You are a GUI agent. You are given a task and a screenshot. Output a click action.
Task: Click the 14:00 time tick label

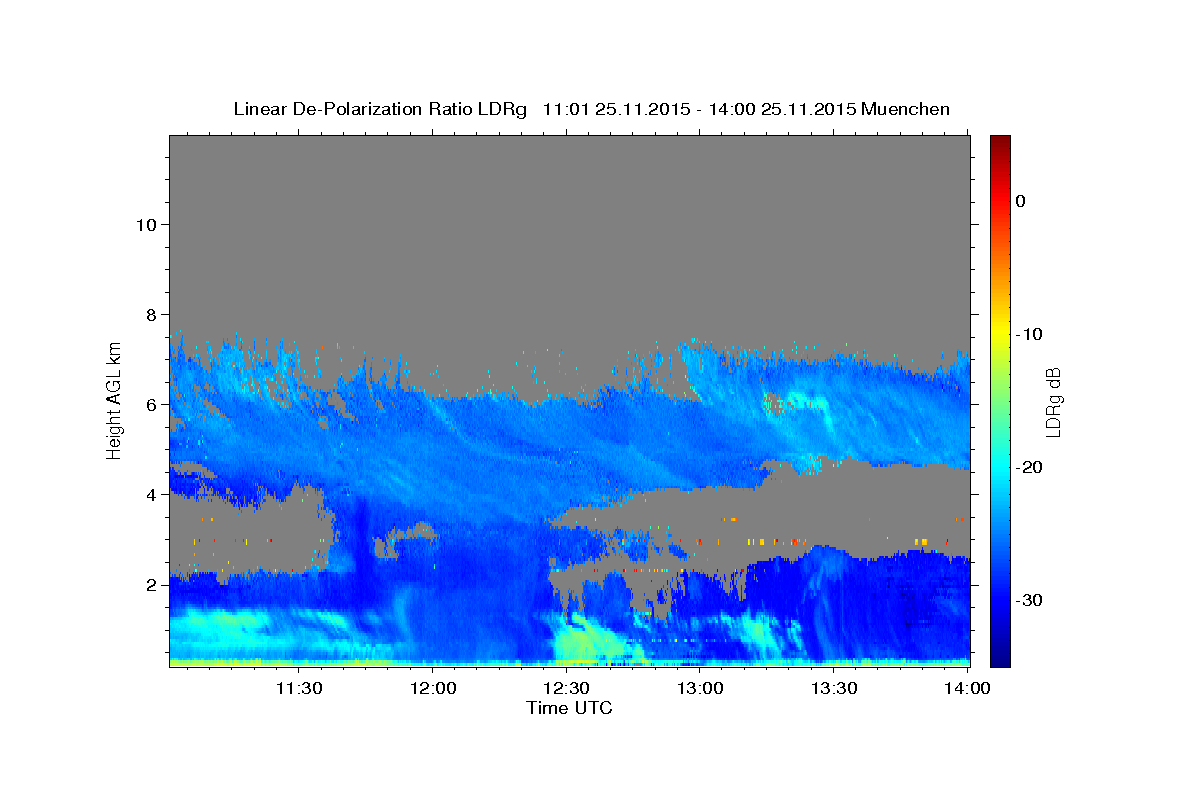tap(967, 688)
